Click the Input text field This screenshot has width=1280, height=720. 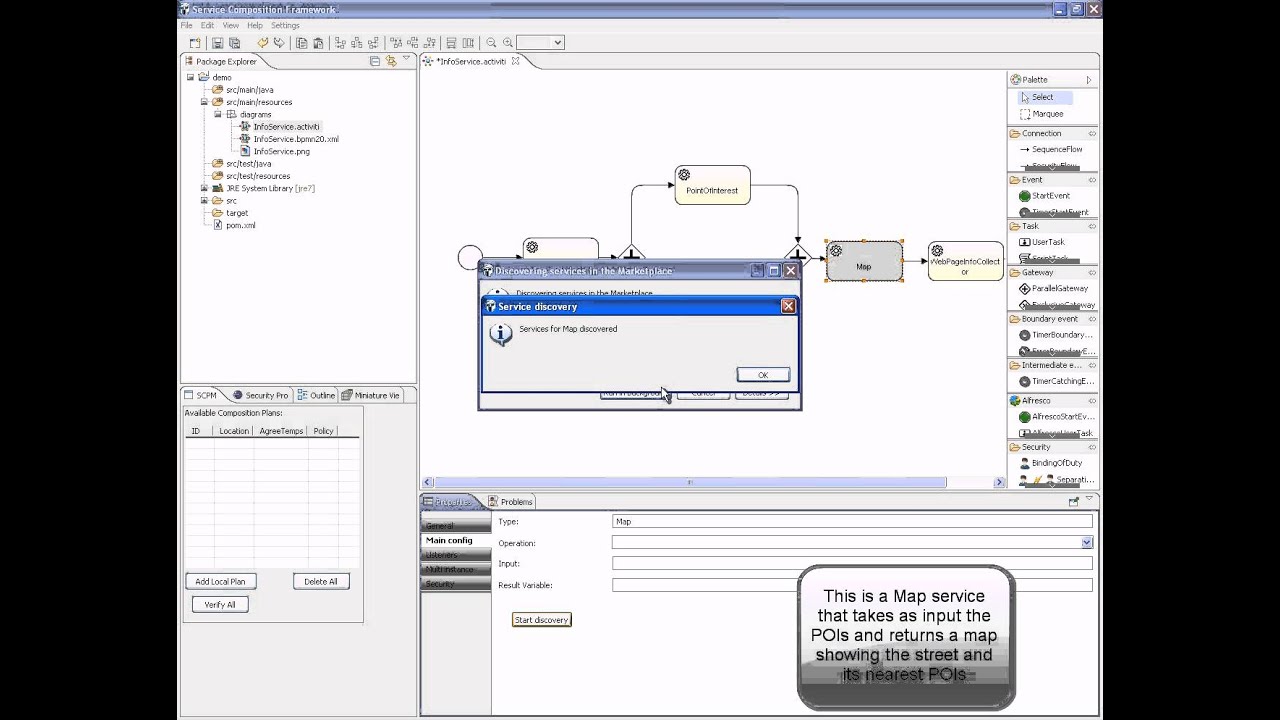tap(852, 564)
